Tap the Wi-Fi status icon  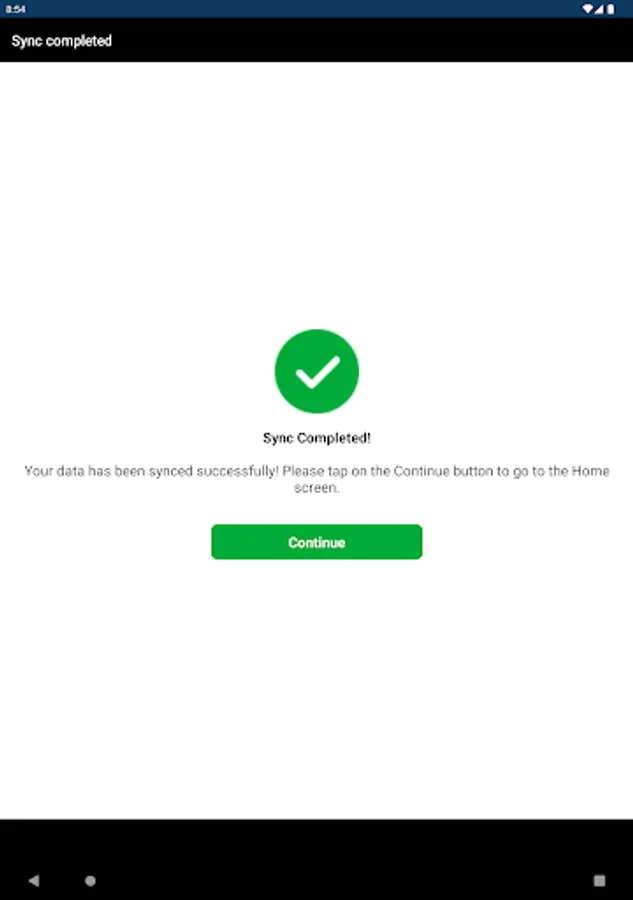pos(587,9)
